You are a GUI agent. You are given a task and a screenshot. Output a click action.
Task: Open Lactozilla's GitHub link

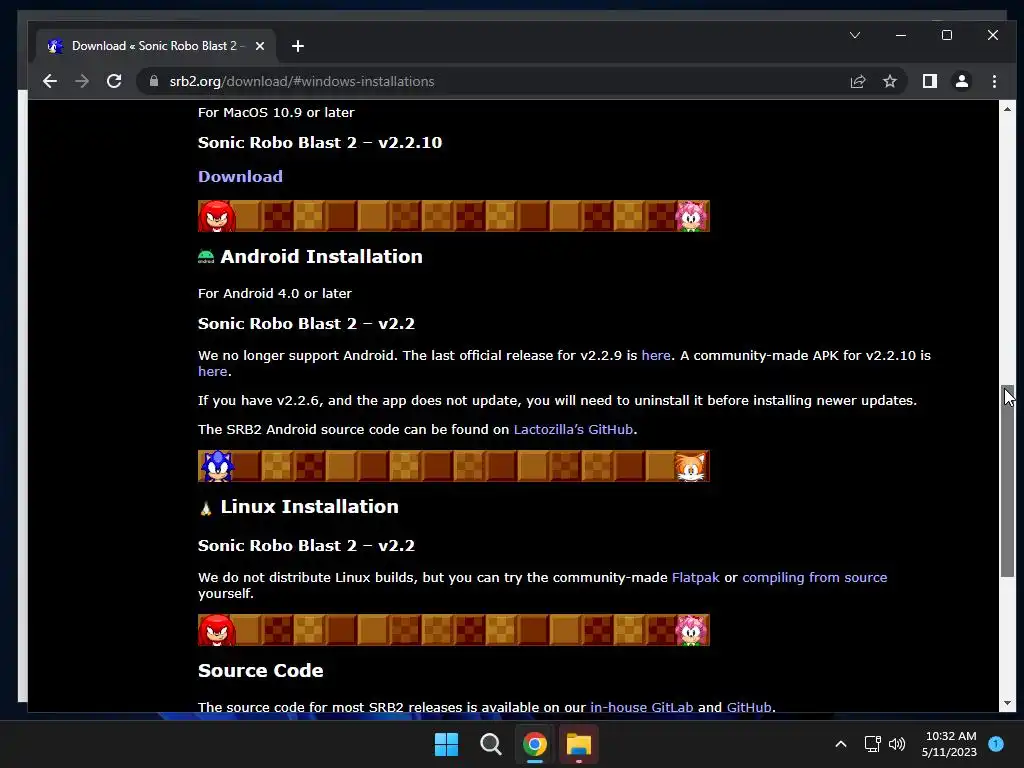pyautogui.click(x=573, y=429)
